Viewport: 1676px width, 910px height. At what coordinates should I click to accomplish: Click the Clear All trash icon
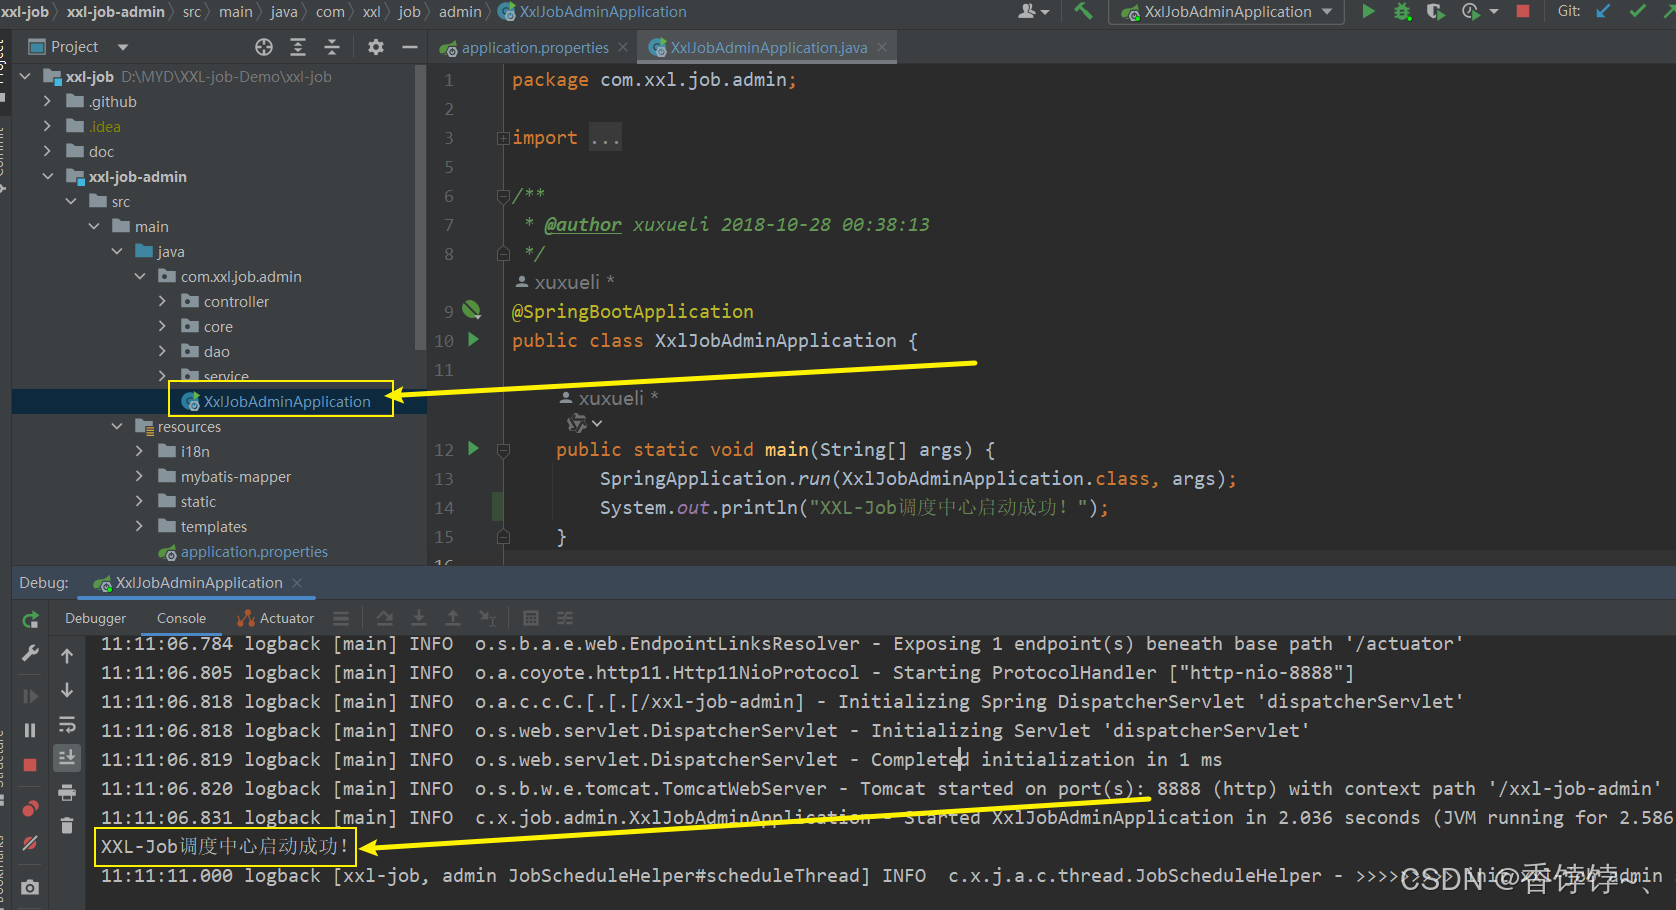tap(67, 826)
